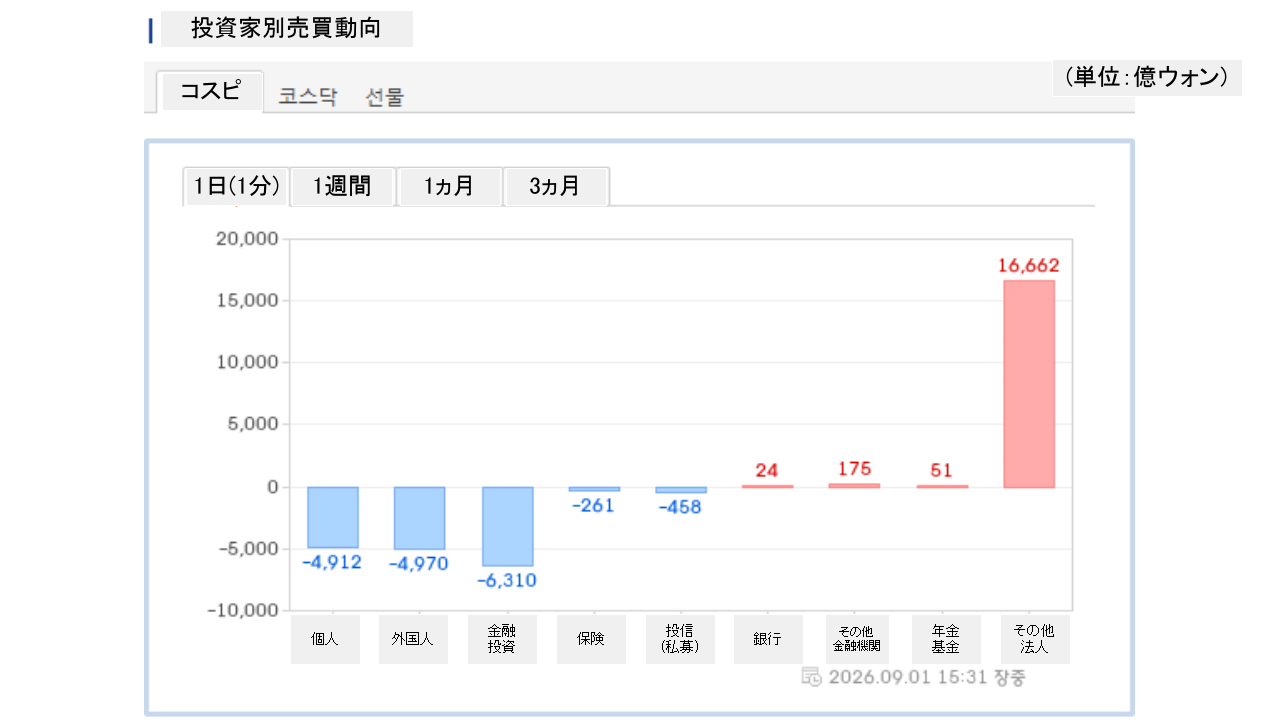Viewport: 1280px width, 720px height.
Task: Click the 投資家別売買動向 heading
Action: [286, 28]
